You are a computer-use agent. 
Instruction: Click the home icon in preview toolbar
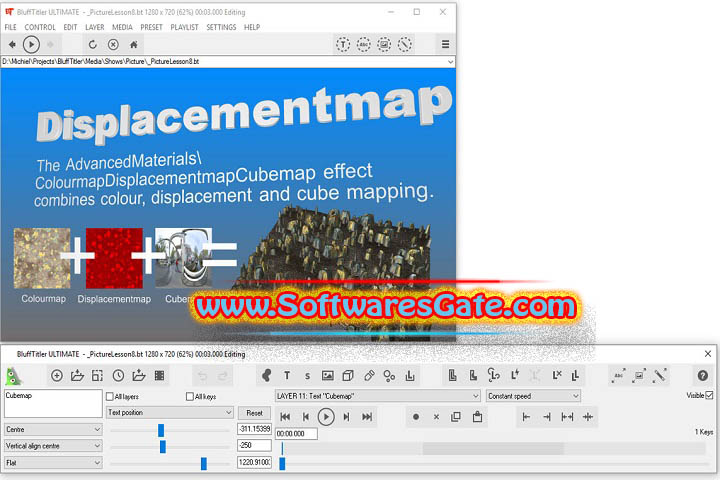coord(134,45)
